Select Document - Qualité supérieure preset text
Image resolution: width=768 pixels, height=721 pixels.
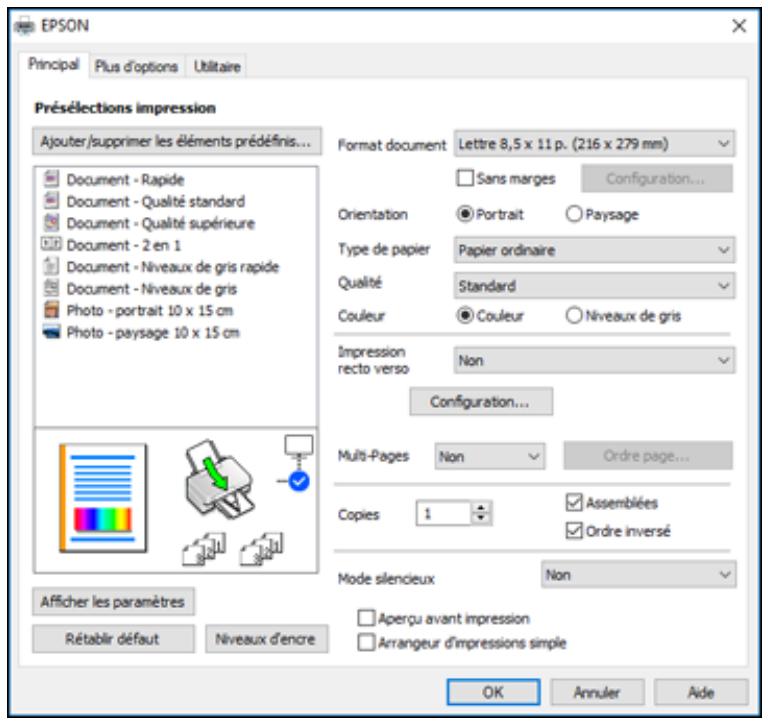pyautogui.click(x=161, y=223)
